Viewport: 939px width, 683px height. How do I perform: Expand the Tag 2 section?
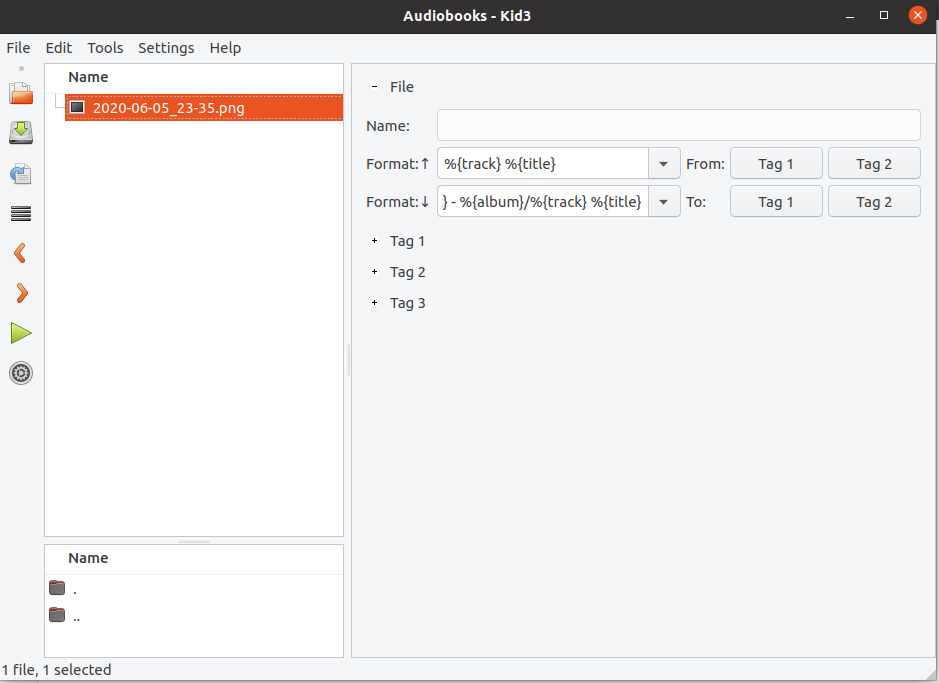click(x=378, y=272)
